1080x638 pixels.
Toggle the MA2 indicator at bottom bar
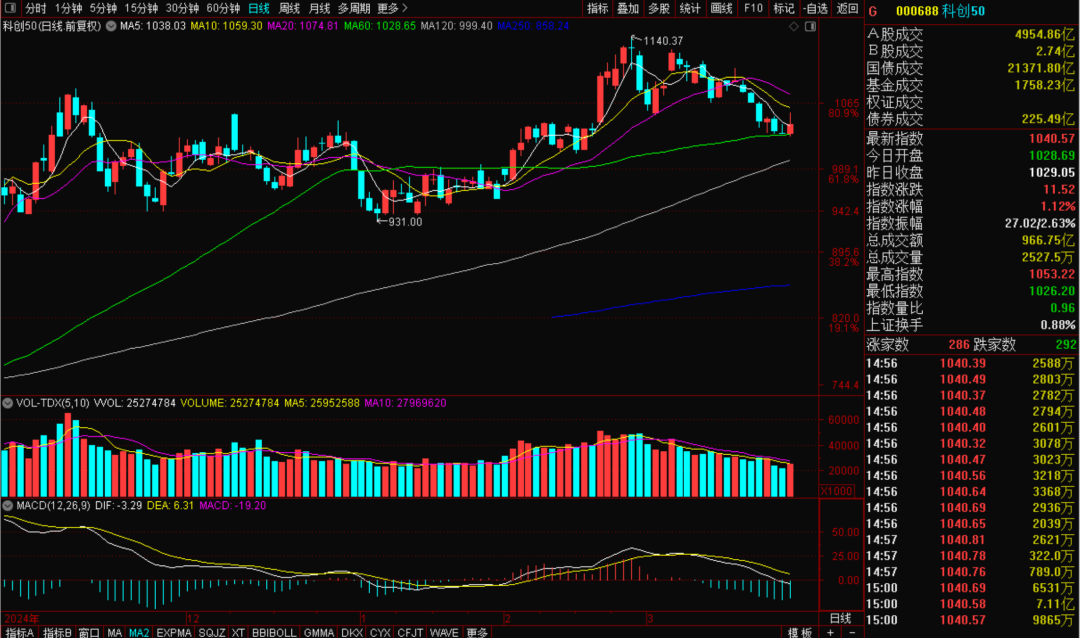[139, 632]
